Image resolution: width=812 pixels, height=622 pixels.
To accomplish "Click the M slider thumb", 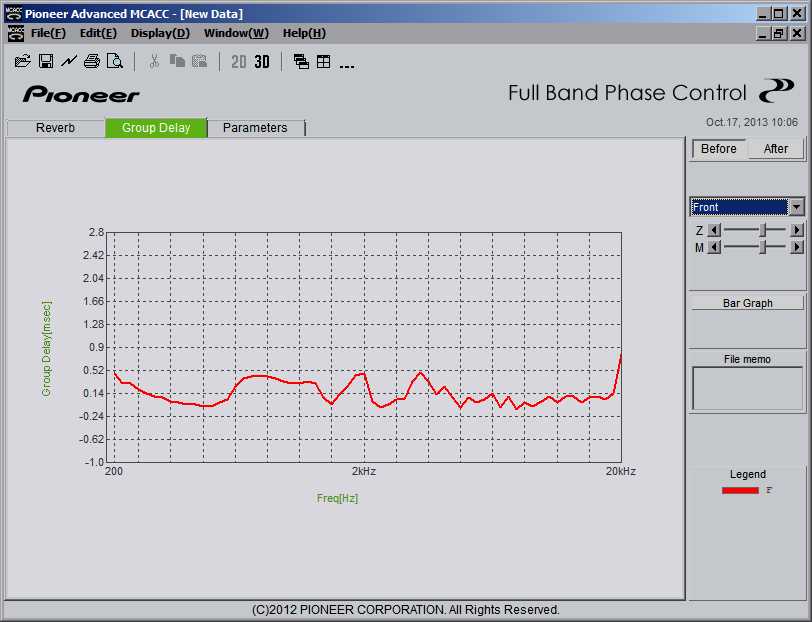I will (763, 248).
